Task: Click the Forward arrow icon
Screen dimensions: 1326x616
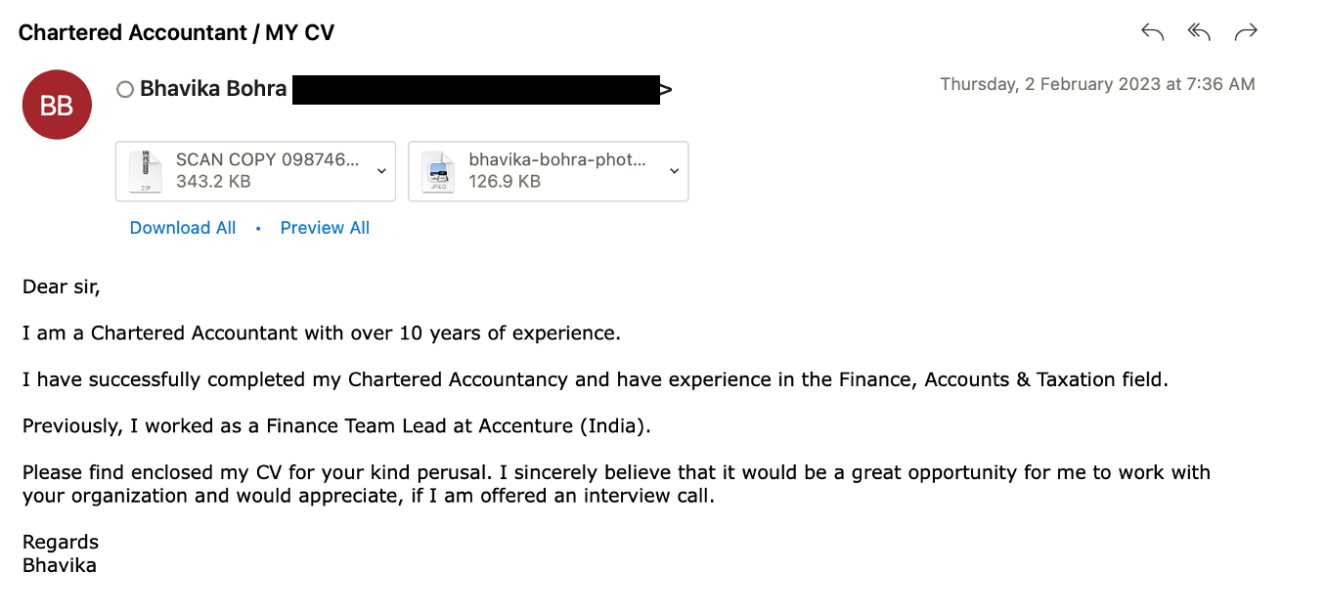Action: pyautogui.click(x=1246, y=33)
